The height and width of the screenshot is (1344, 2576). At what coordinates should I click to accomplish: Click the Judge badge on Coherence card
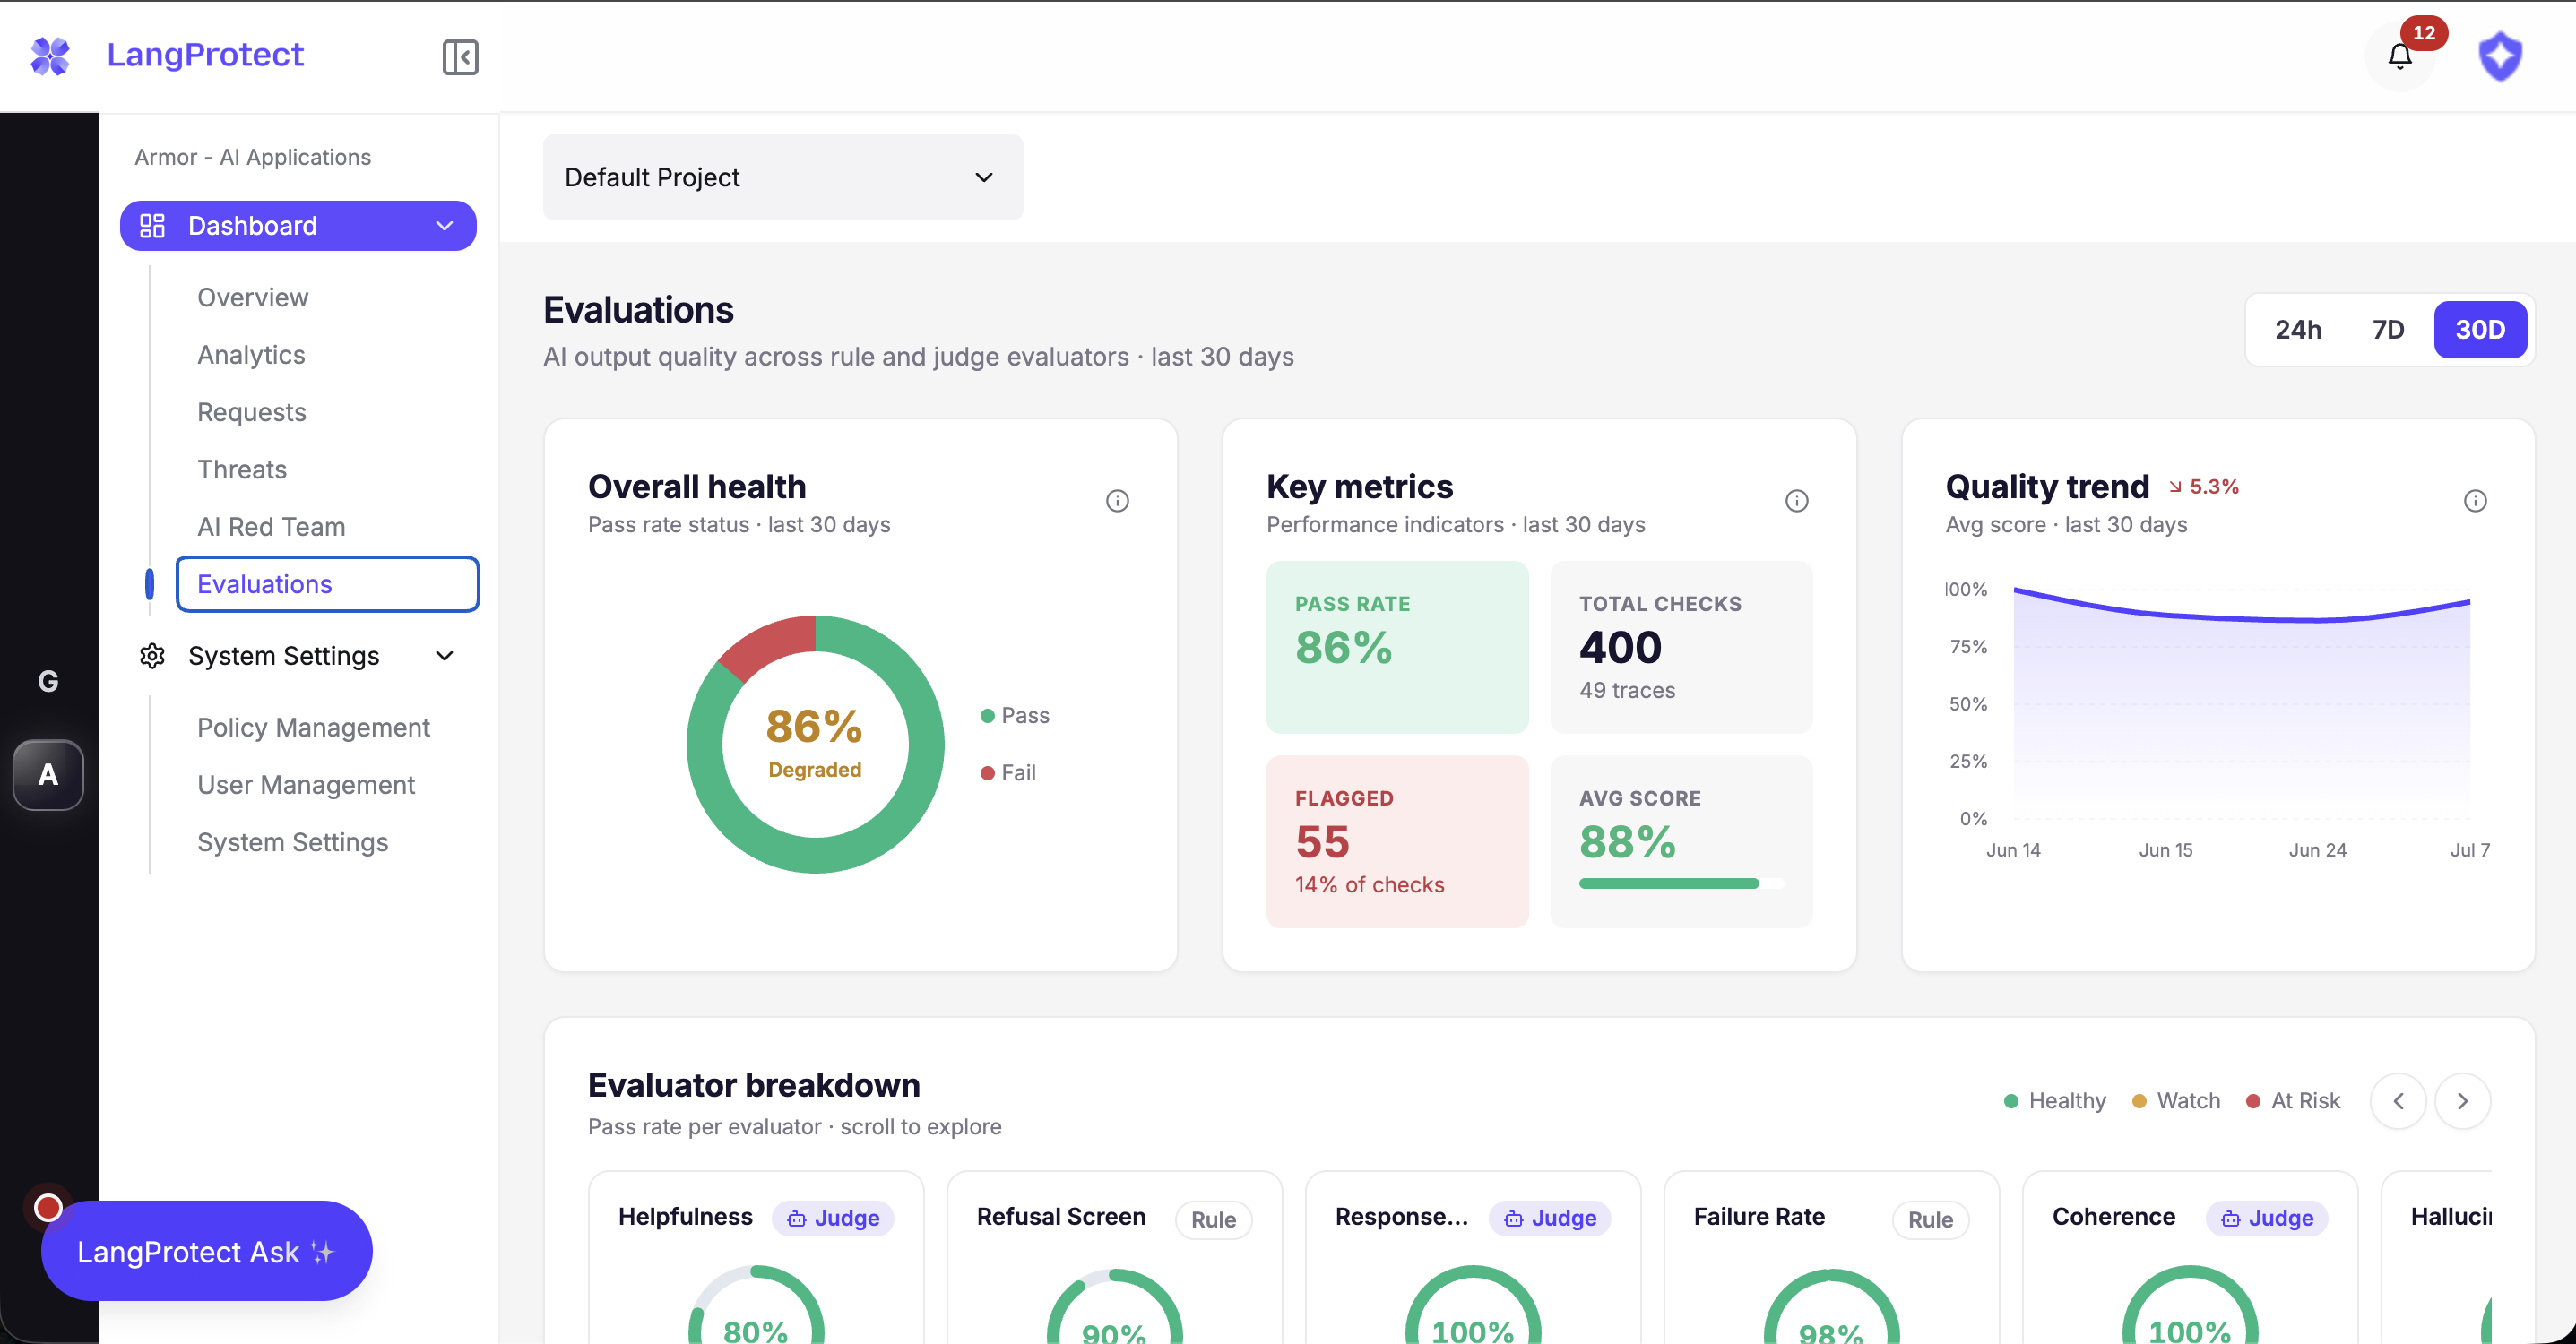[x=2267, y=1218]
